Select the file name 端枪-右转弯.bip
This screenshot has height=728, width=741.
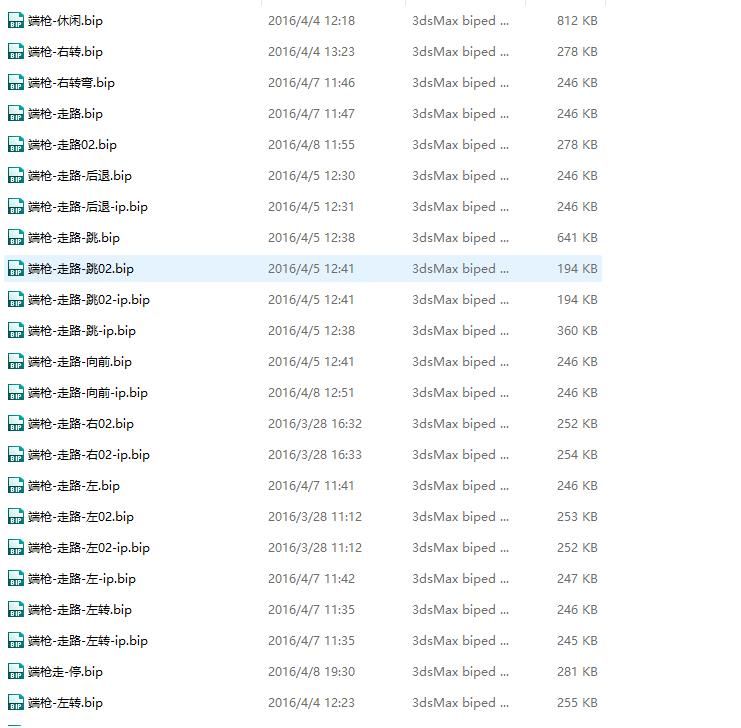(71, 83)
